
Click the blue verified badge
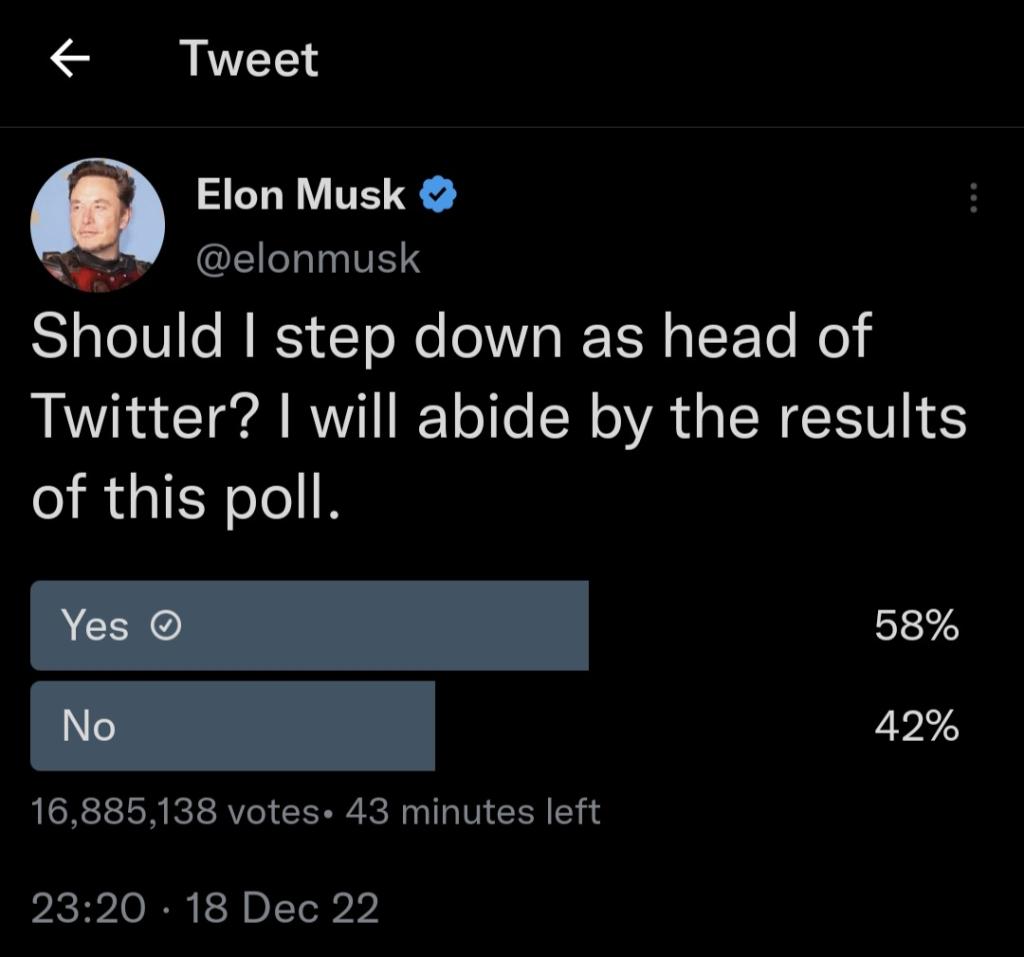tap(439, 196)
